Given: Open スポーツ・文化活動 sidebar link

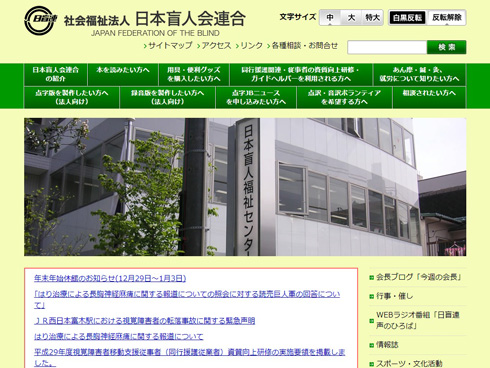Looking at the screenshot, I should pos(409,364).
